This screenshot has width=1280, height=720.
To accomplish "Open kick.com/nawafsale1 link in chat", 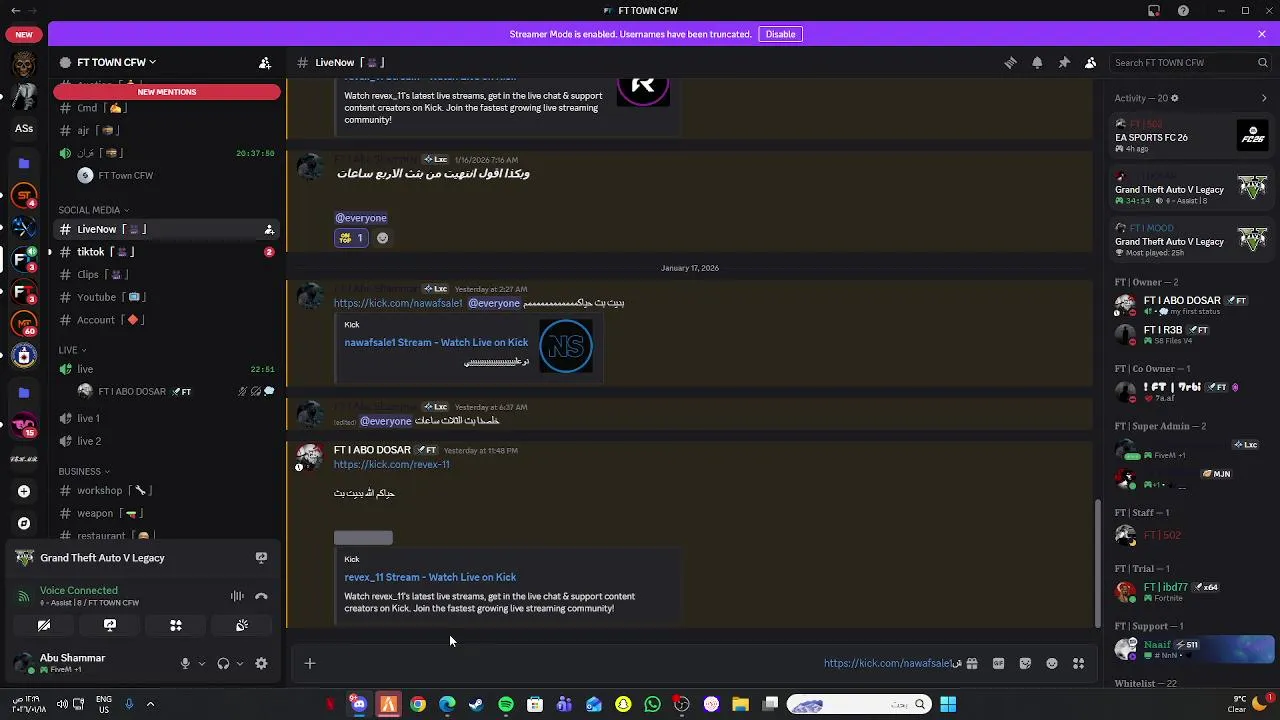I will click(398, 303).
